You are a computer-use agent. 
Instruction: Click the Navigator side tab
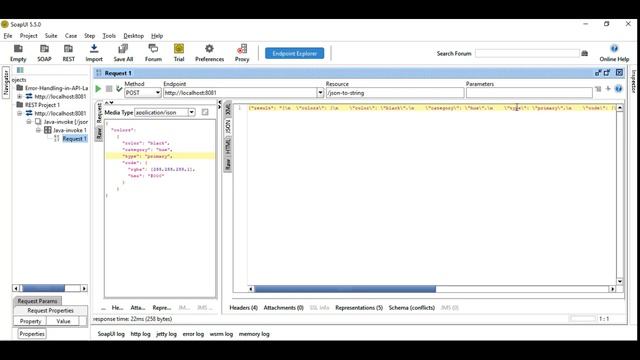pyautogui.click(x=6, y=82)
